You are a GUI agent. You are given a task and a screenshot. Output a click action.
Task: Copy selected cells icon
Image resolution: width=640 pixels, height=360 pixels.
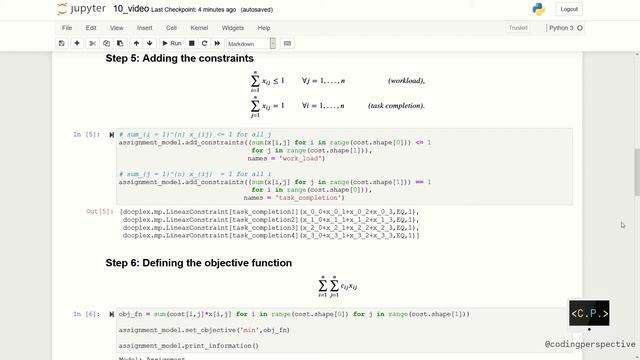click(106, 43)
